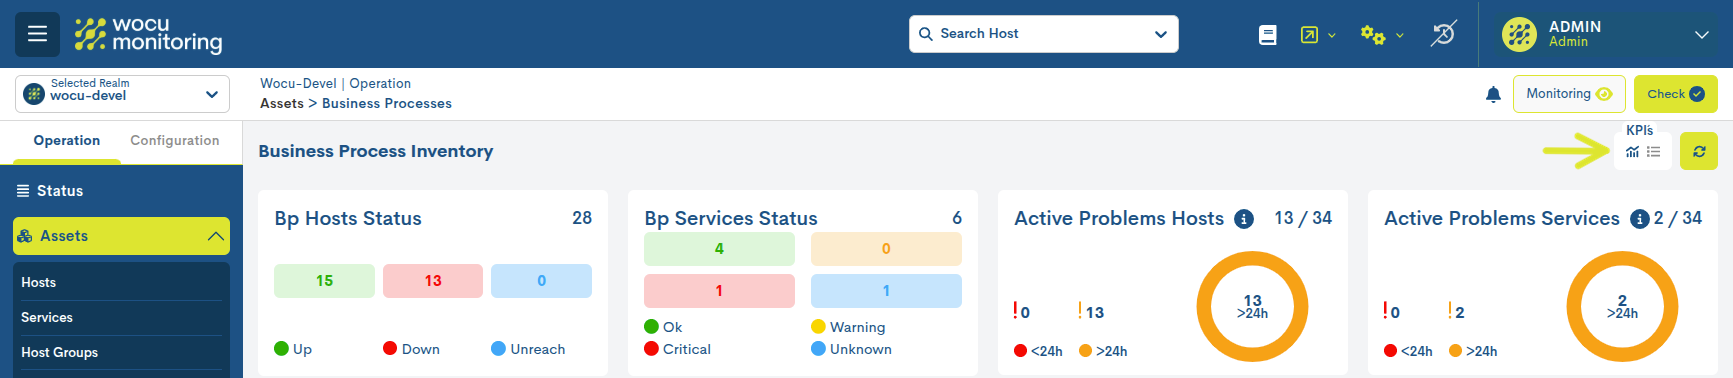Click the 13 / 34 hosts count
The width and height of the screenshot is (1733, 378).
[1303, 218]
